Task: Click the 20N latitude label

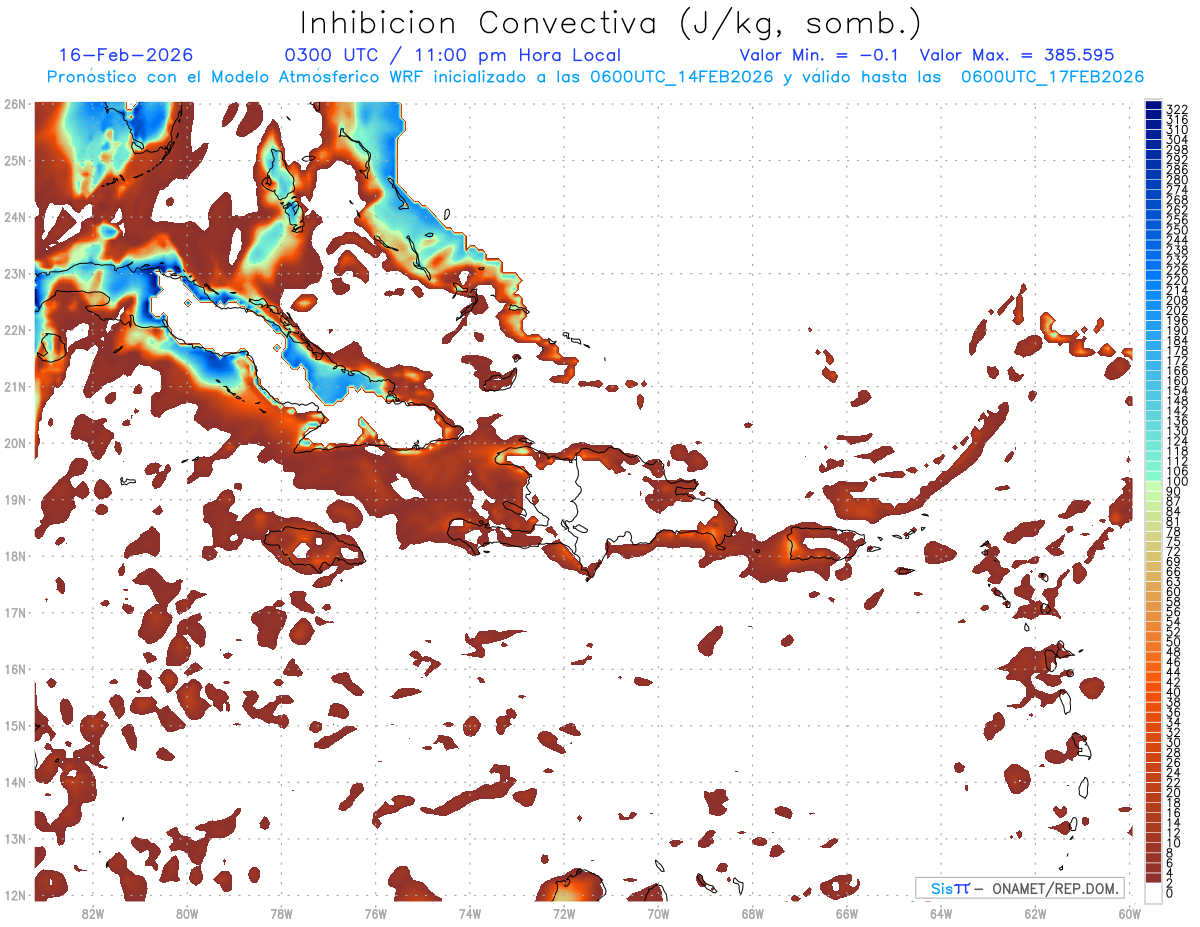Action: tap(15, 443)
